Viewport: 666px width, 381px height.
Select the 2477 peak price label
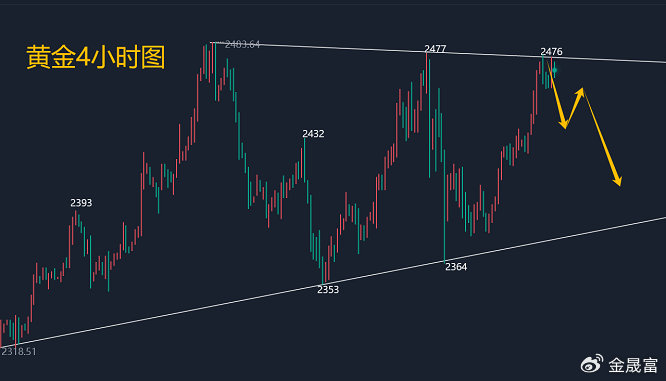point(435,49)
